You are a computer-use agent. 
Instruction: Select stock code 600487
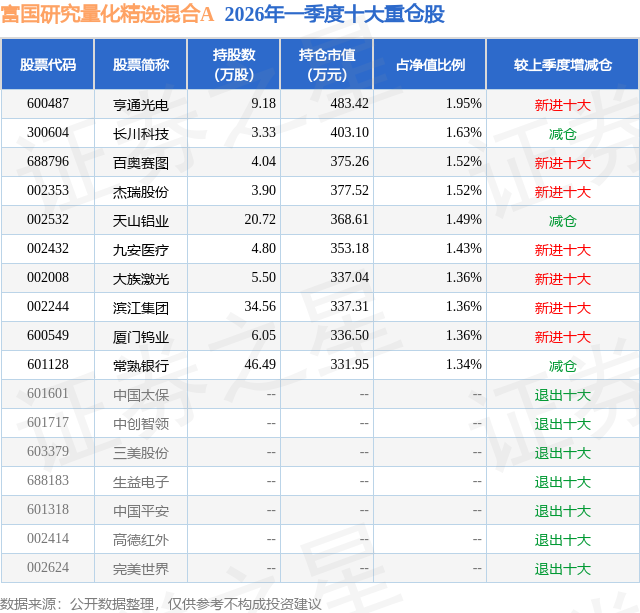pyautogui.click(x=48, y=103)
